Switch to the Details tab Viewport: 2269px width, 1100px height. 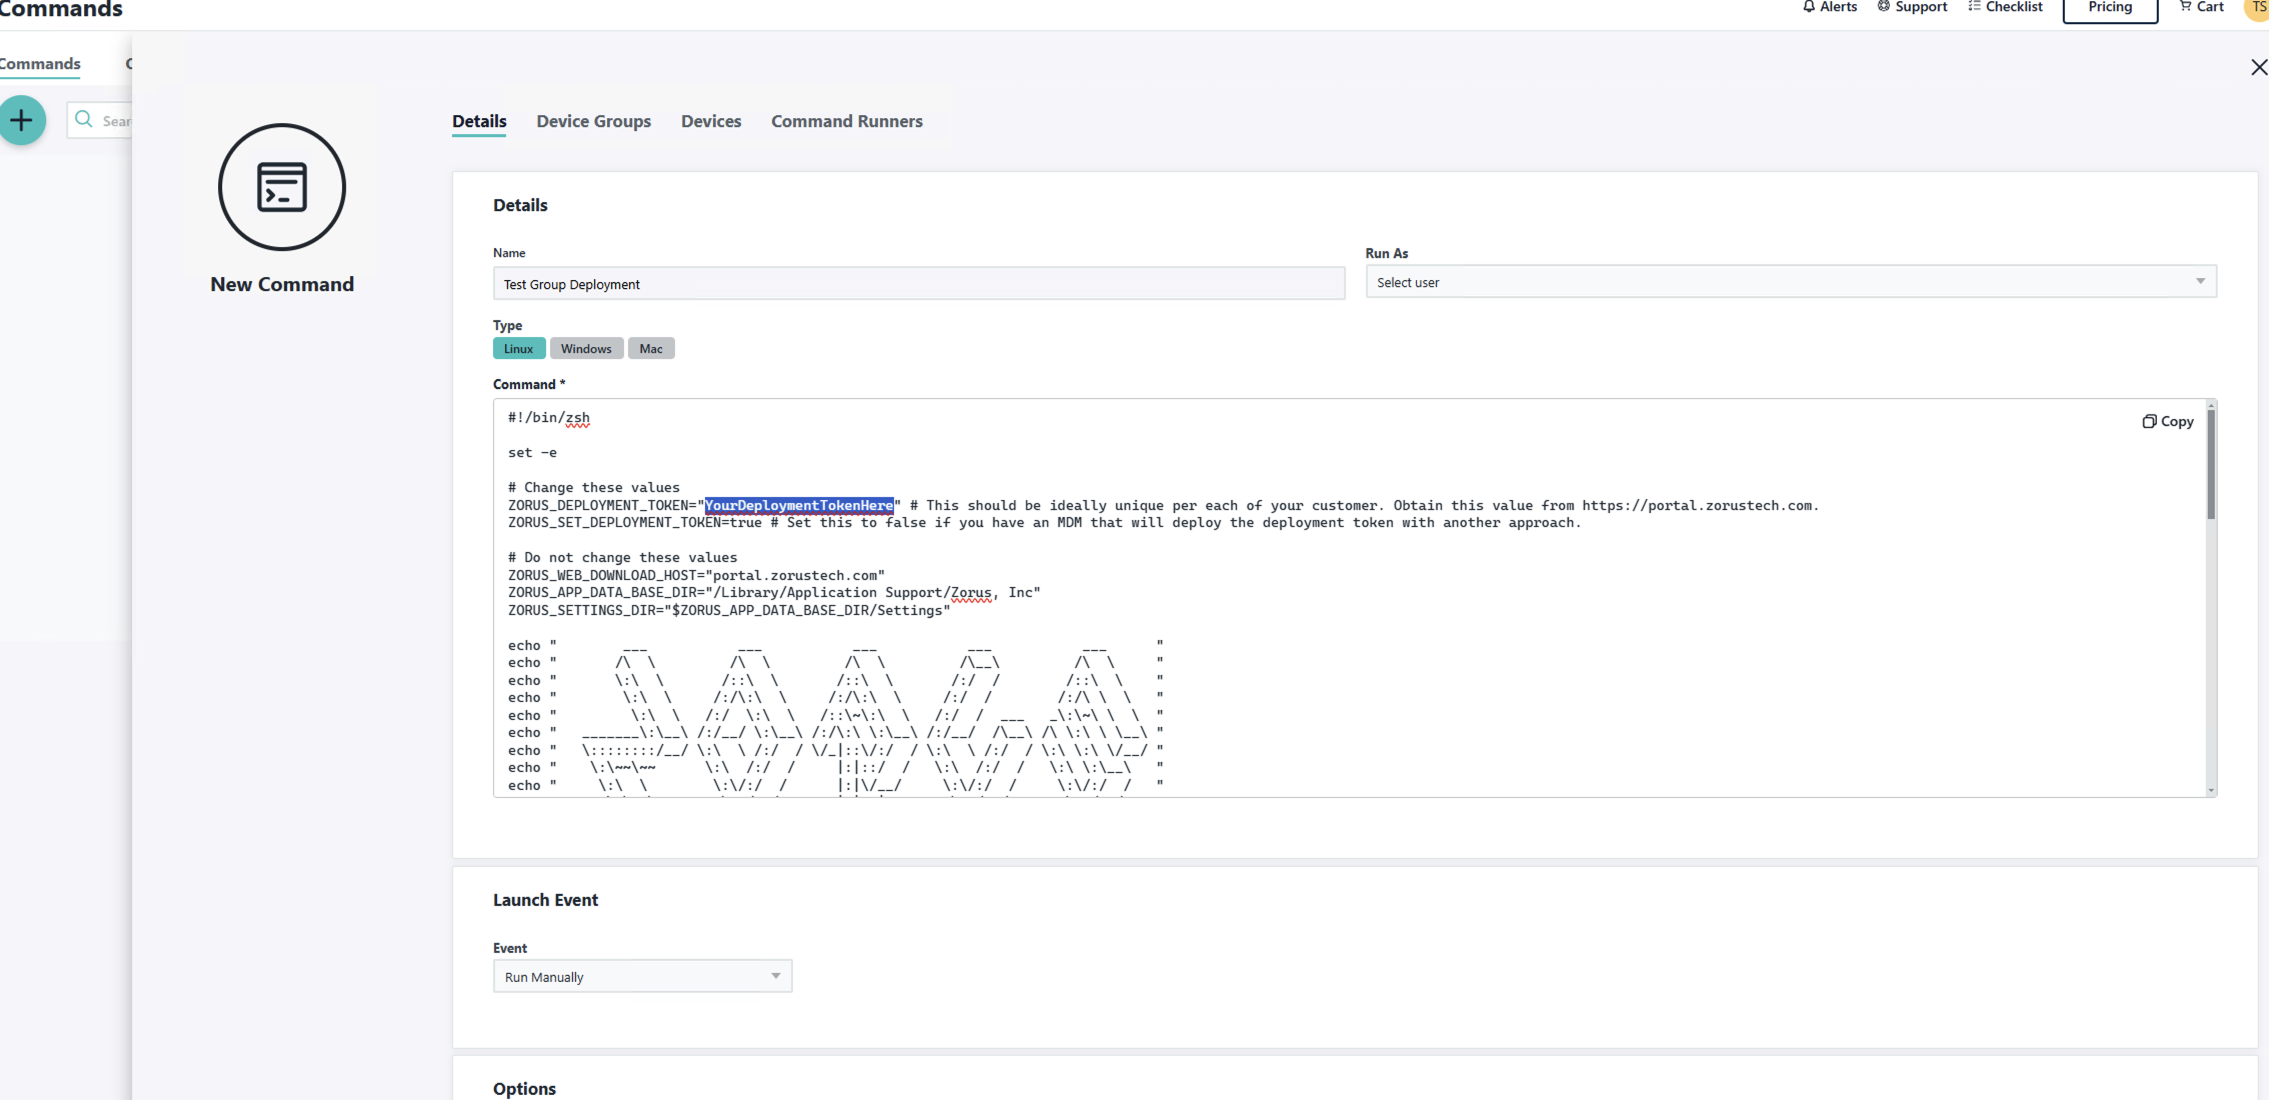[479, 121]
